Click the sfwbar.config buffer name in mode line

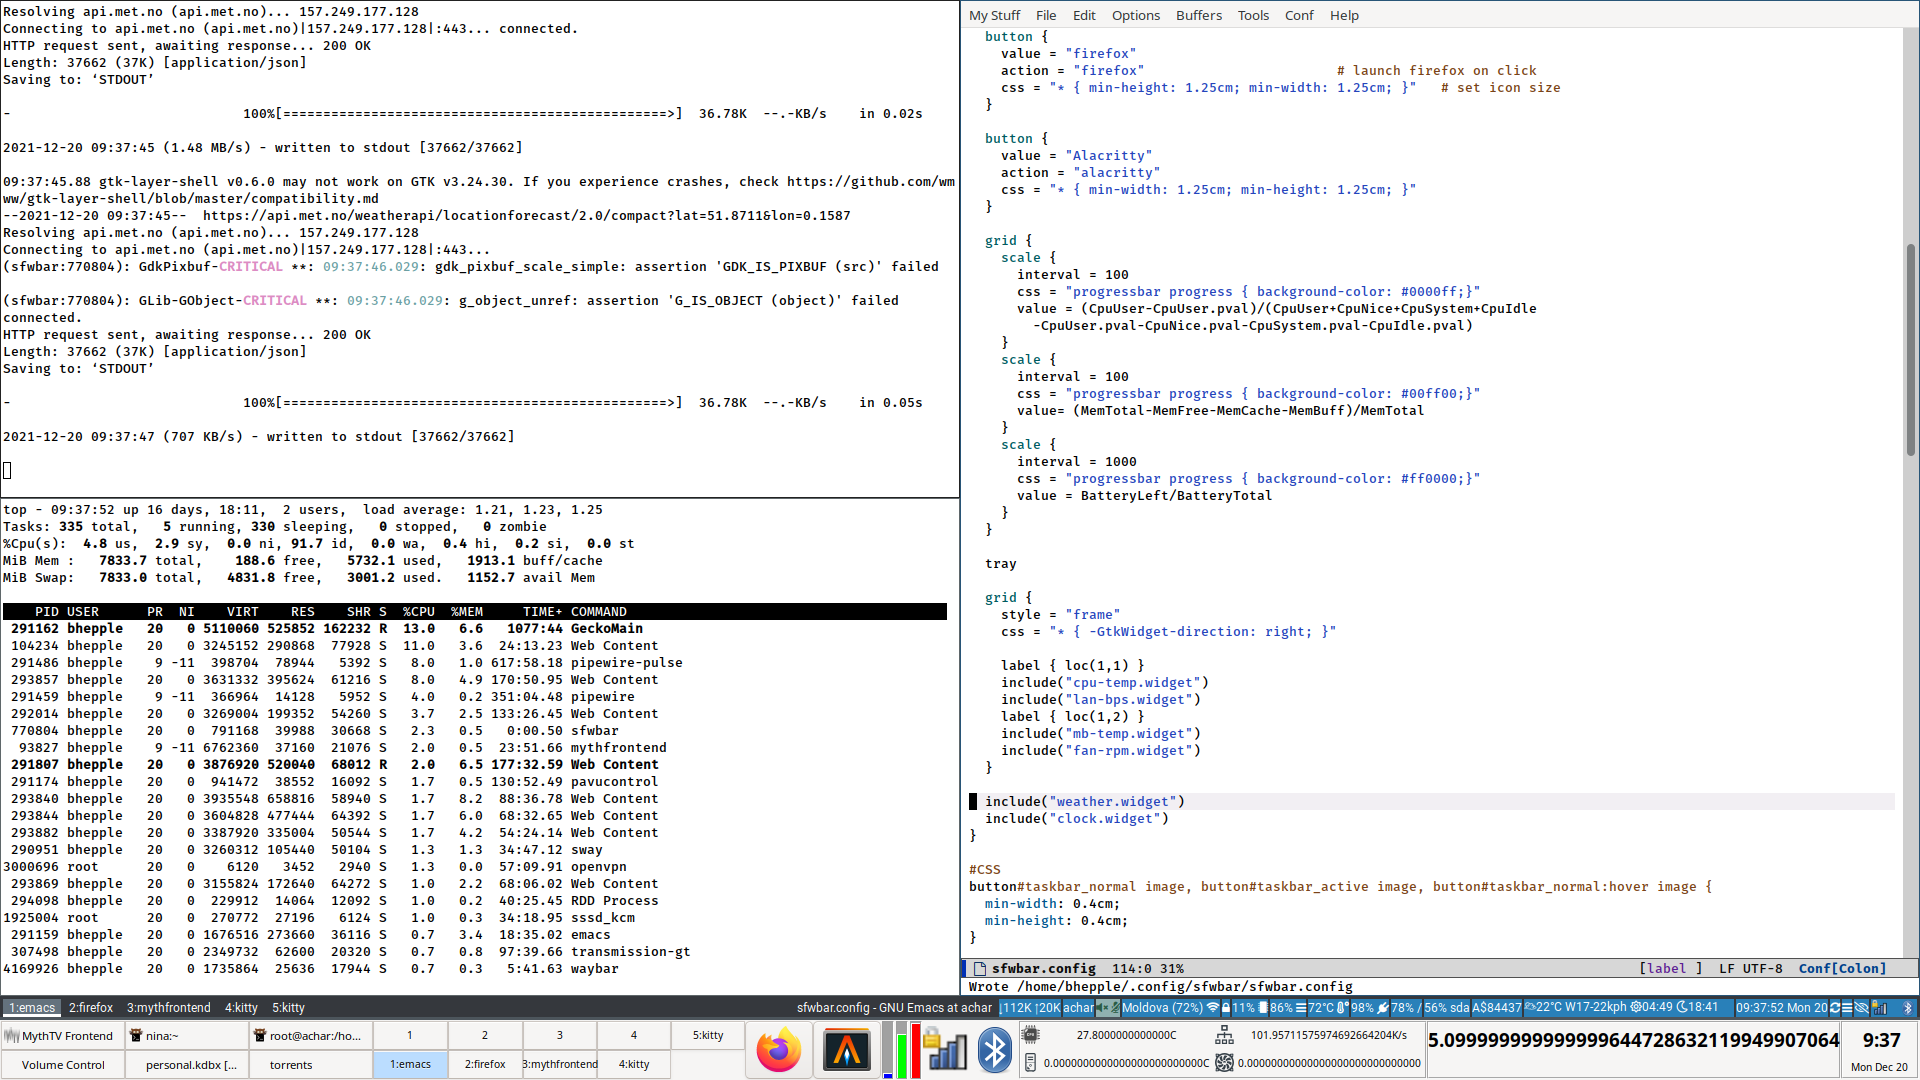(x=1044, y=969)
